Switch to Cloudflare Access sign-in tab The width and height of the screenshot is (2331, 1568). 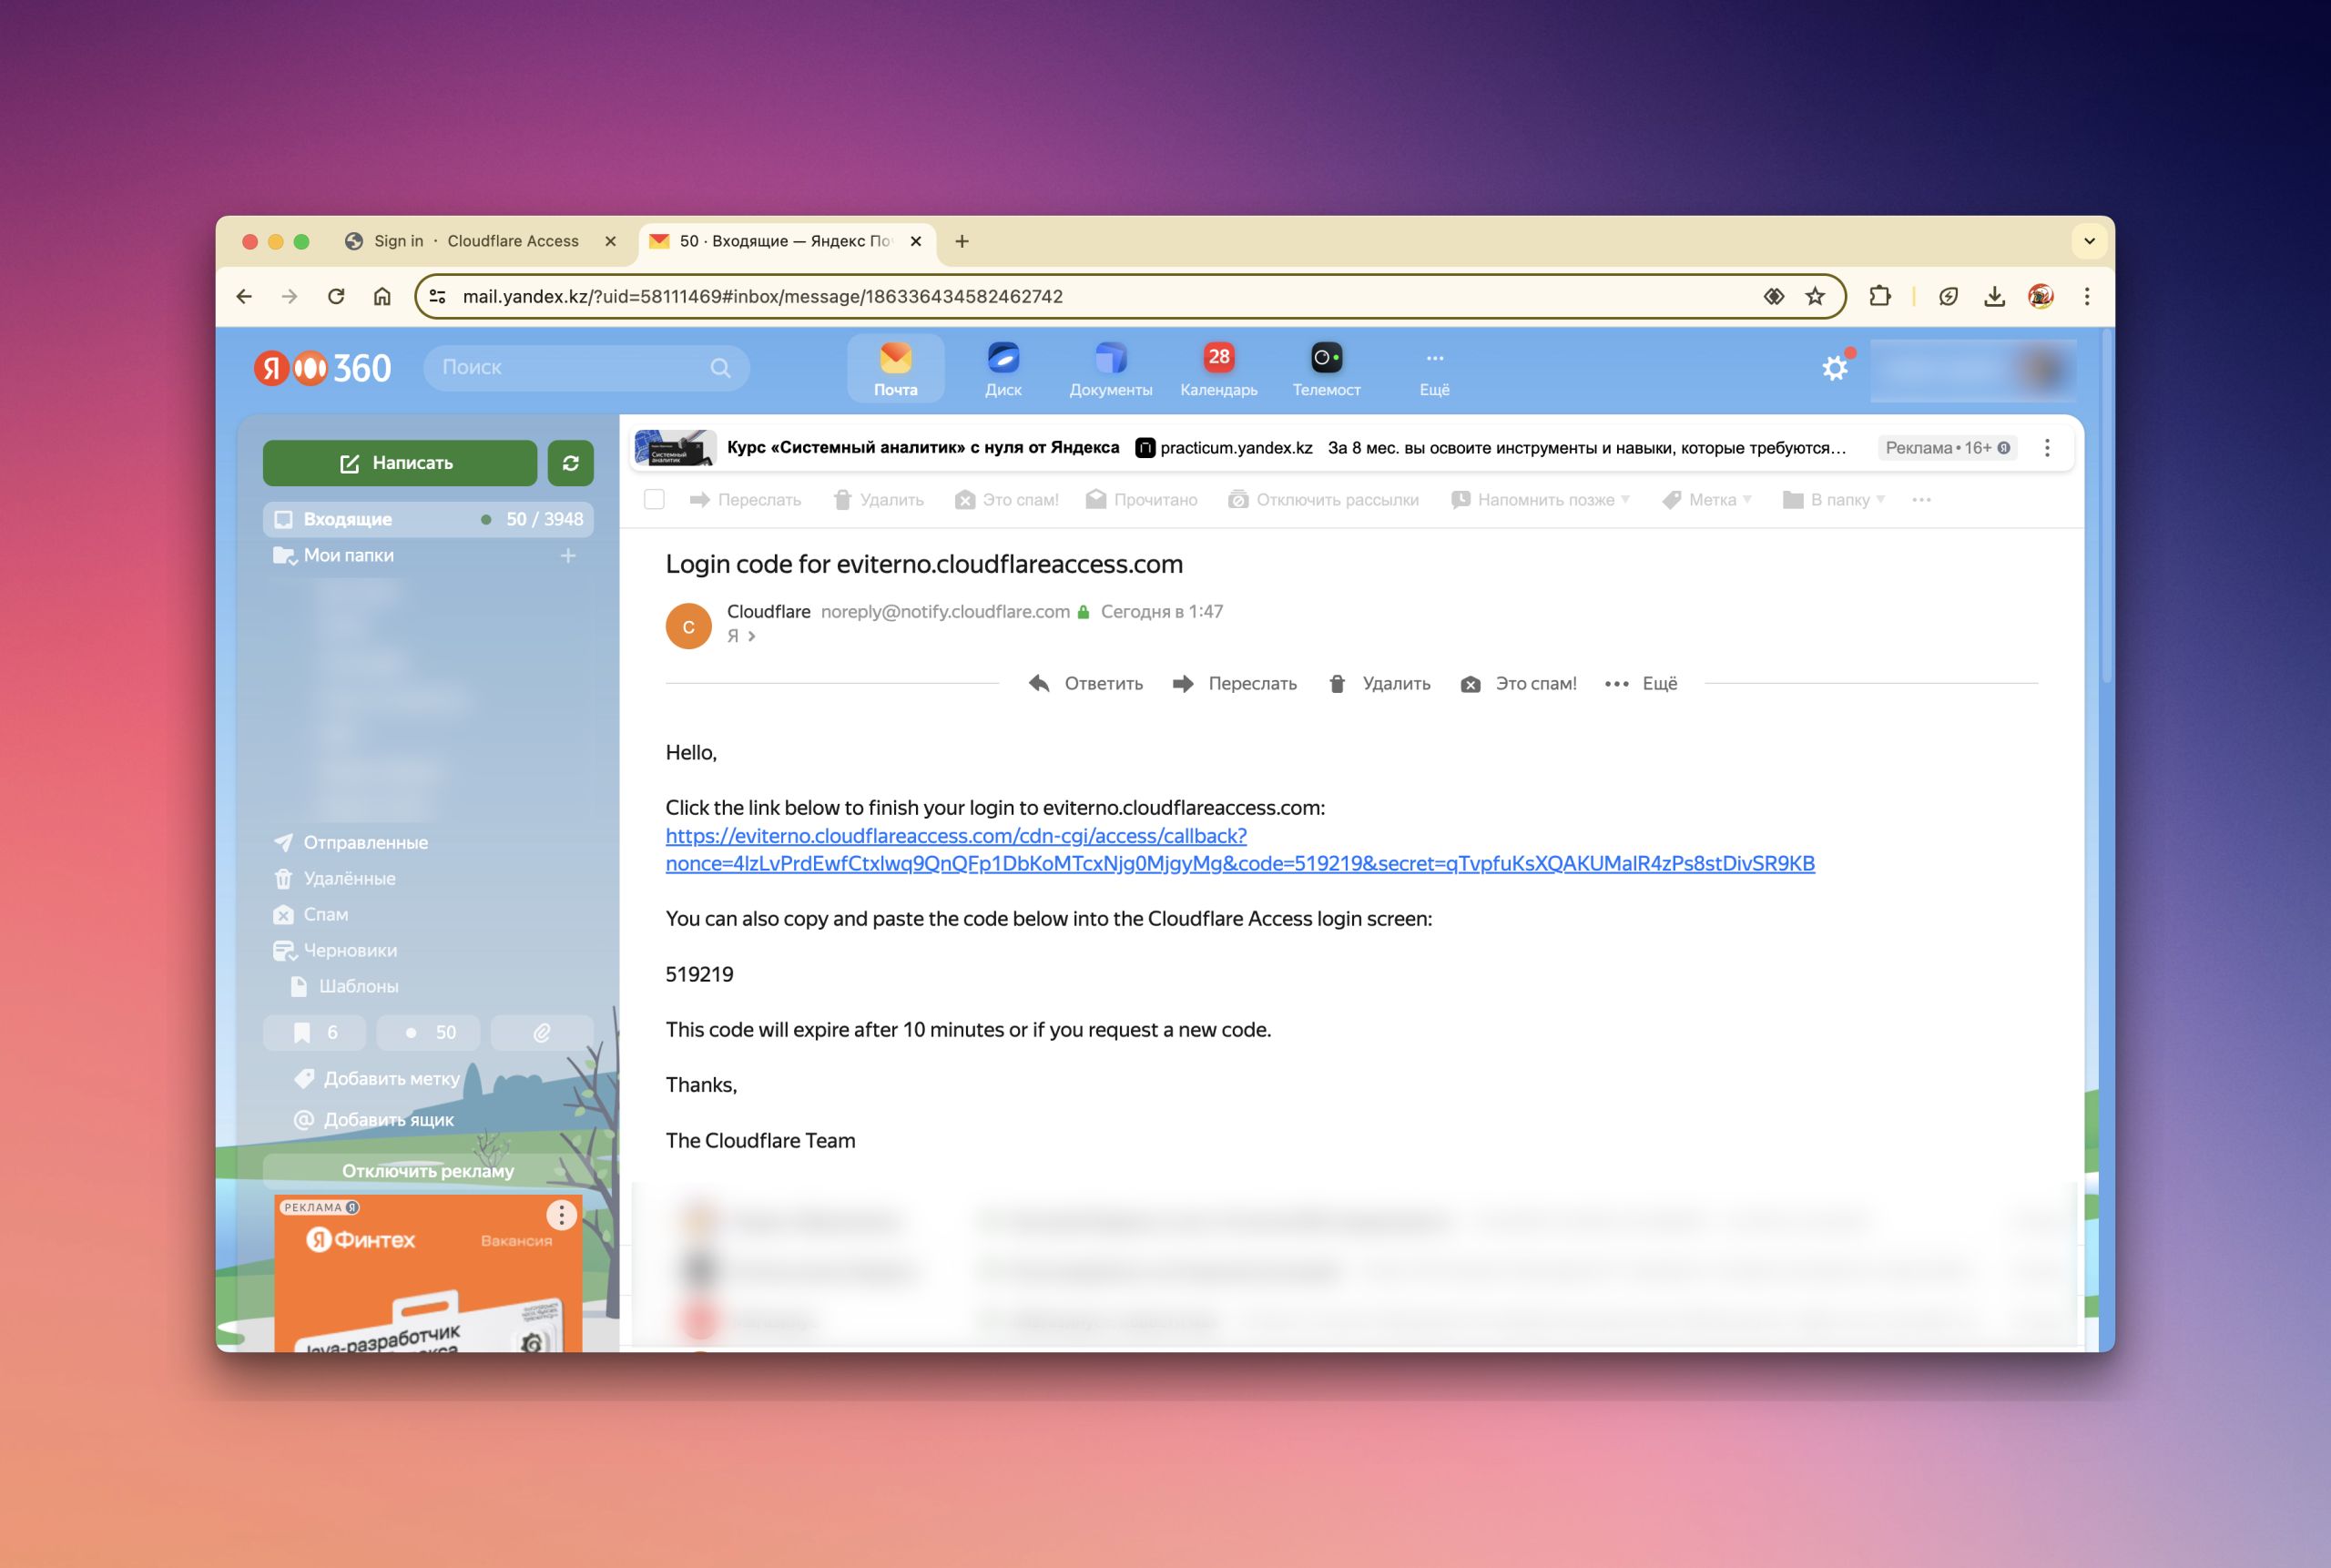[476, 241]
